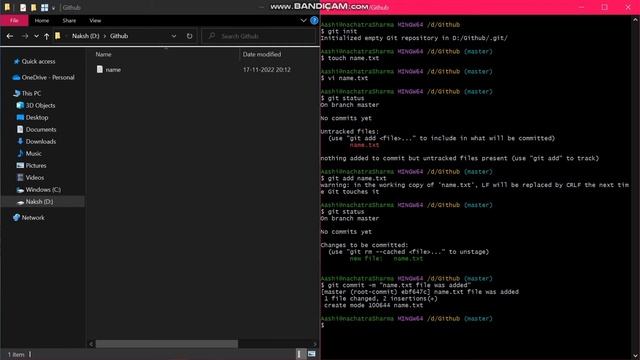The height and width of the screenshot is (360, 640).
Task: Open 3D Objects folder in sidebar
Action: click(x=40, y=105)
